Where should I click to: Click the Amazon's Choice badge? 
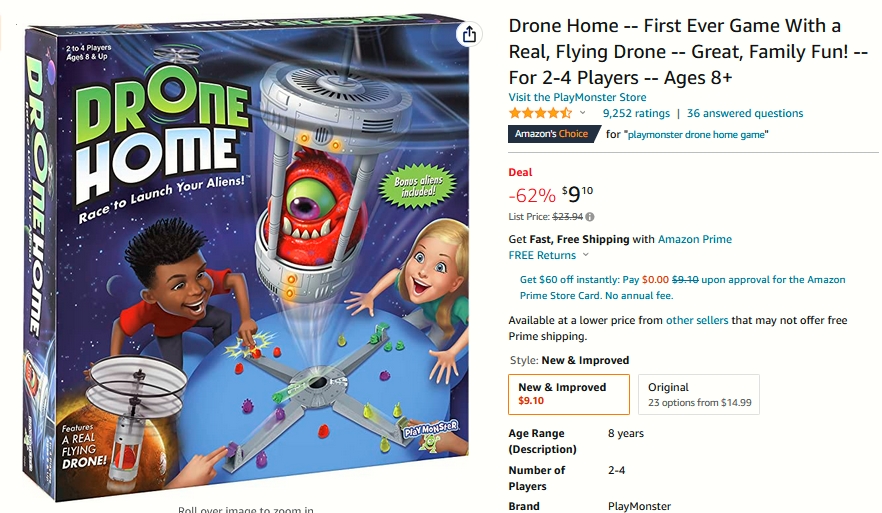(554, 134)
